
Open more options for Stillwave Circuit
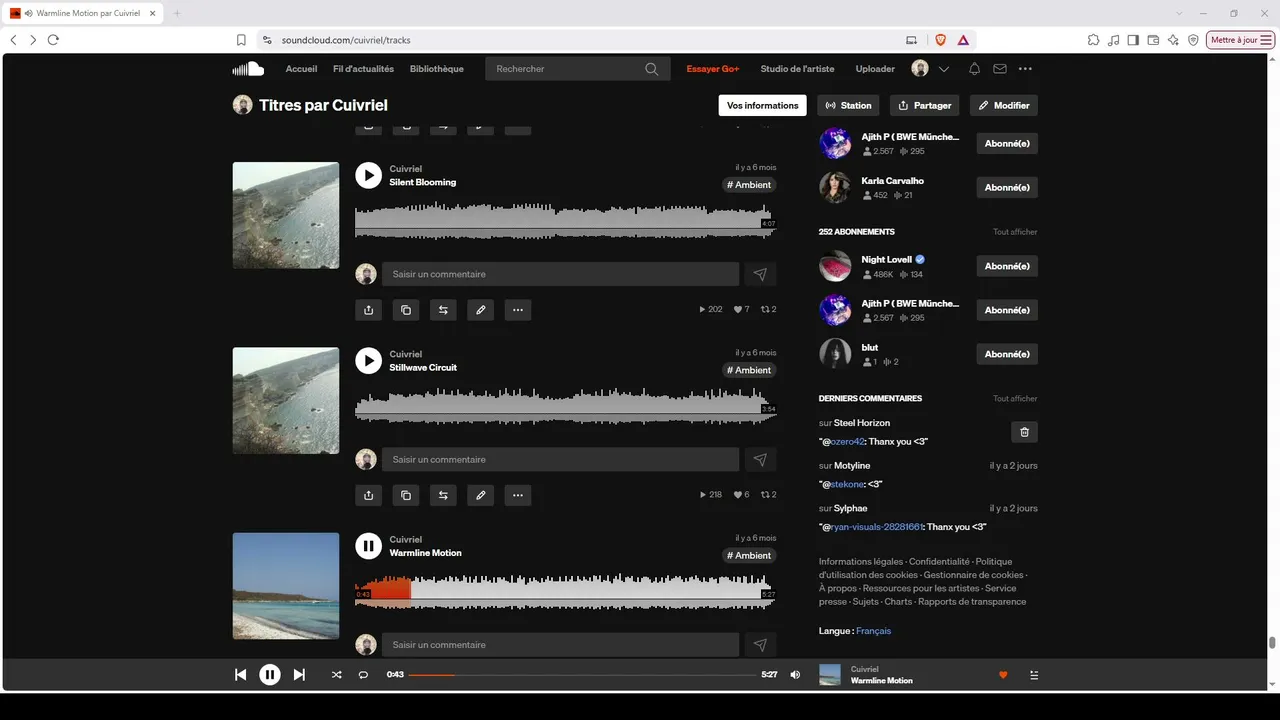[x=517, y=495]
